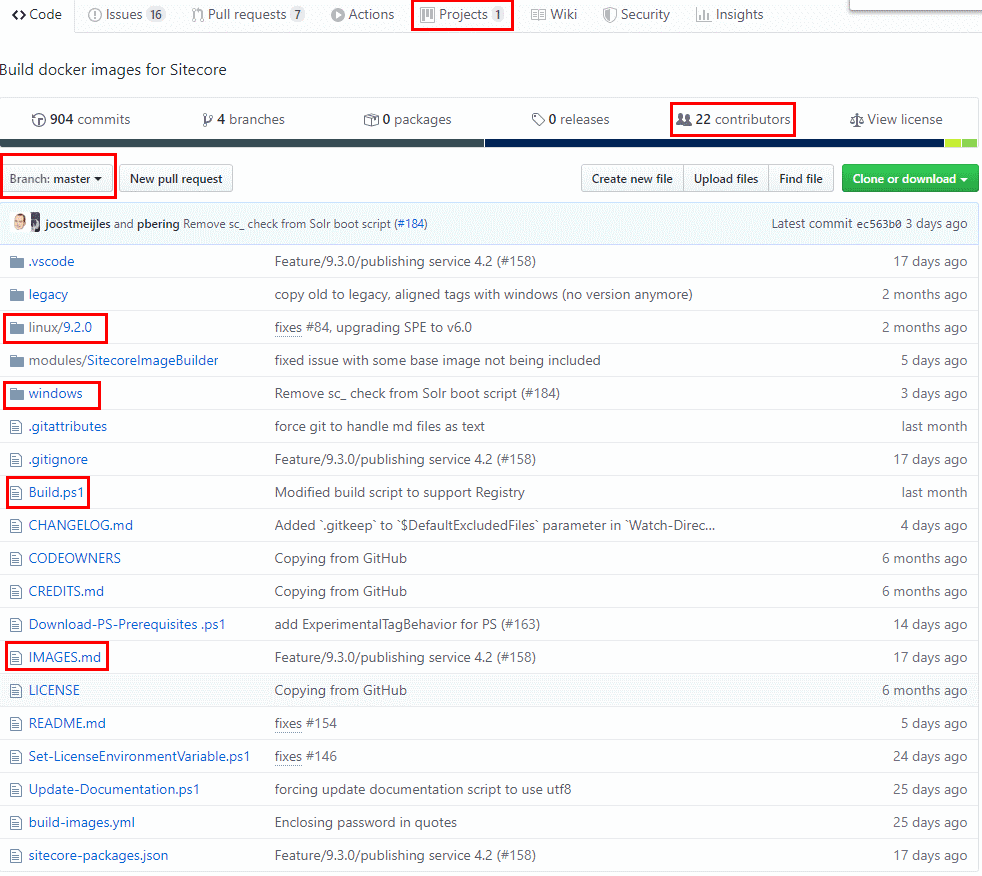982x876 pixels.
Task: Click the Build.ps1 file icon
Action: pos(16,493)
